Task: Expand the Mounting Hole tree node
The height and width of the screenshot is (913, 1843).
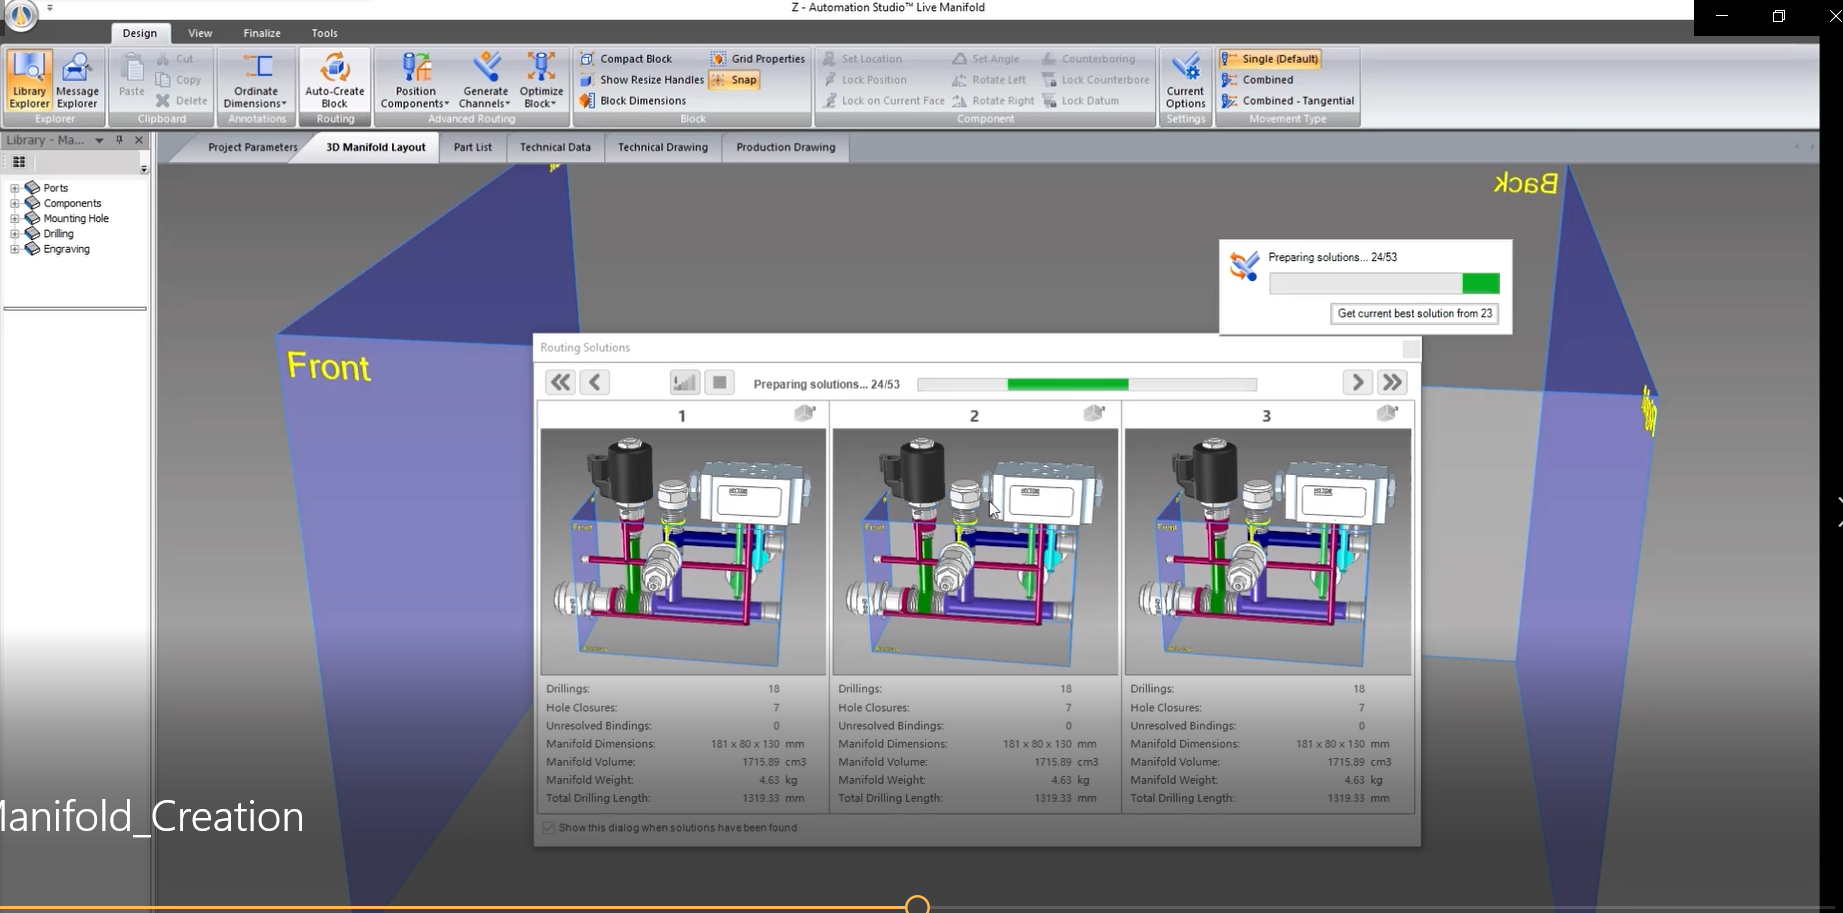Action: [x=15, y=218]
